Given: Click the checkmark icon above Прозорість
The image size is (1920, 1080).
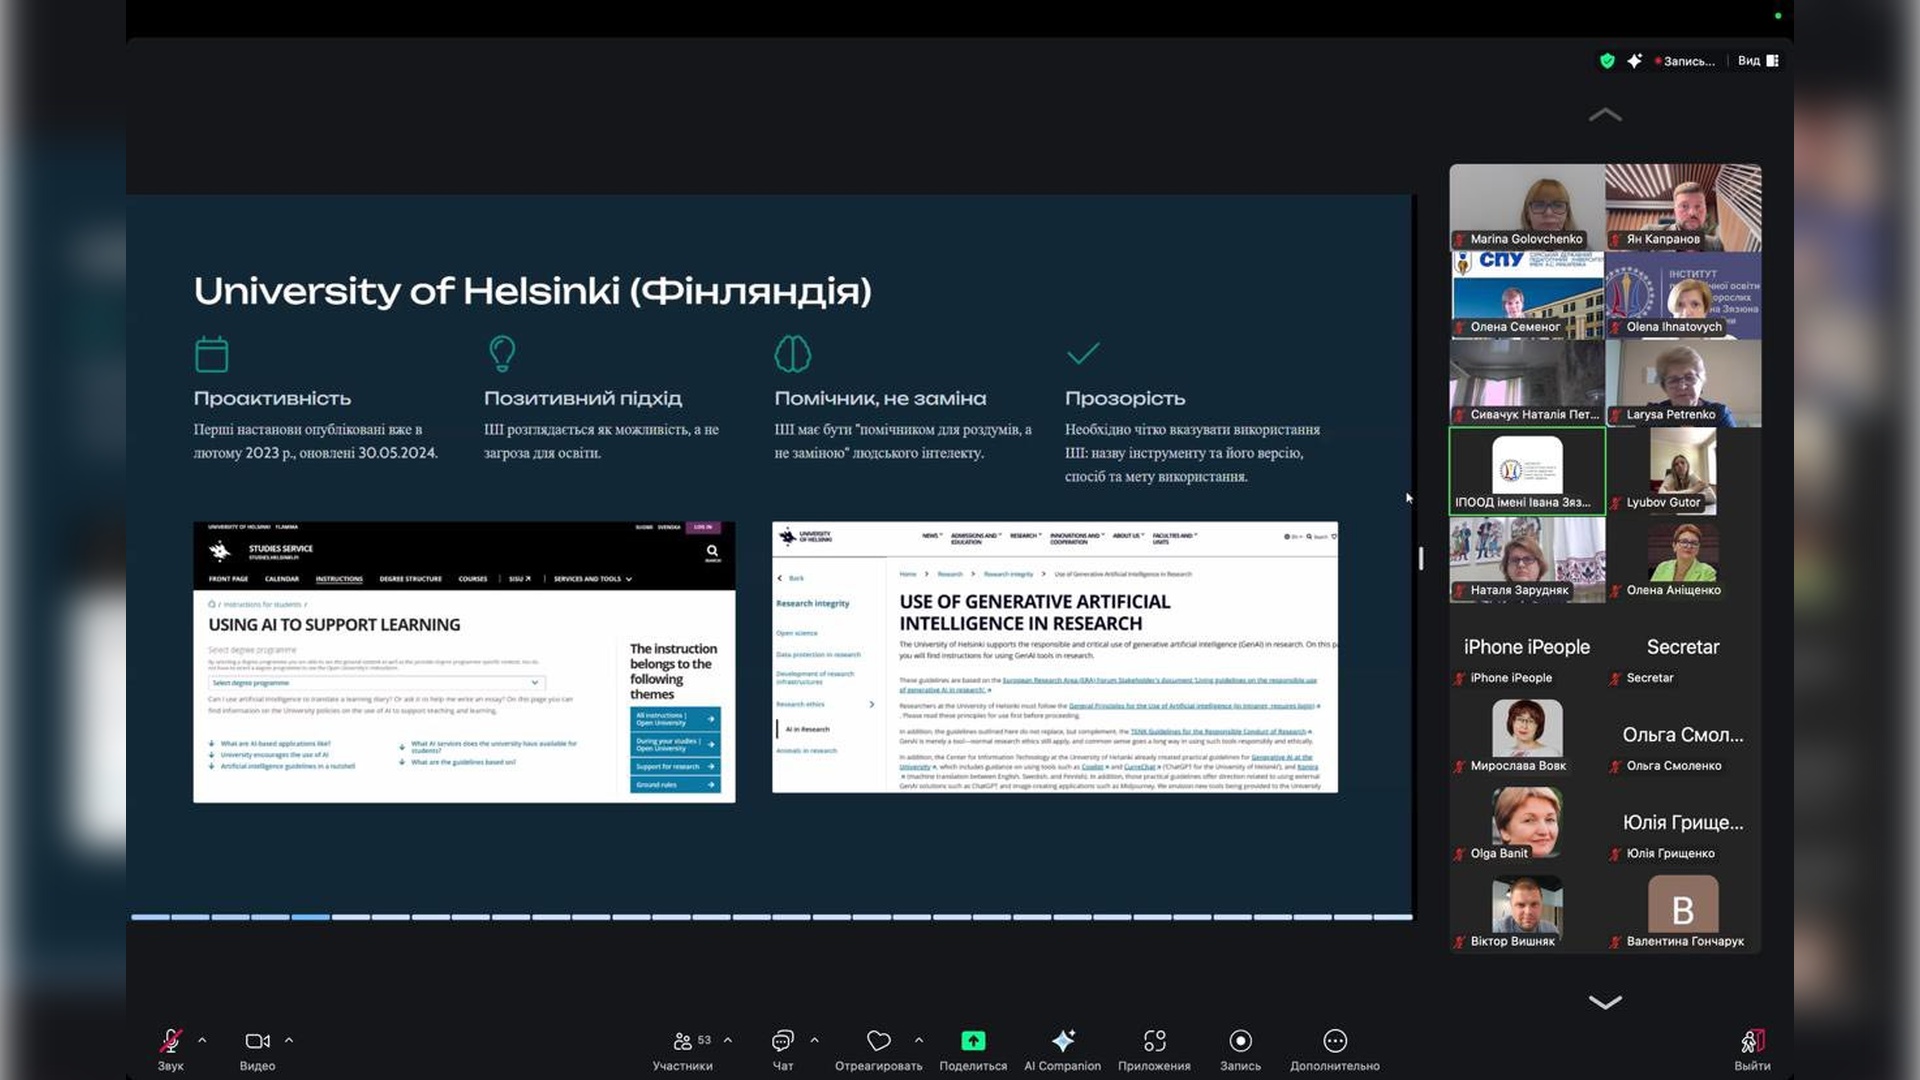Looking at the screenshot, I should click(1083, 353).
